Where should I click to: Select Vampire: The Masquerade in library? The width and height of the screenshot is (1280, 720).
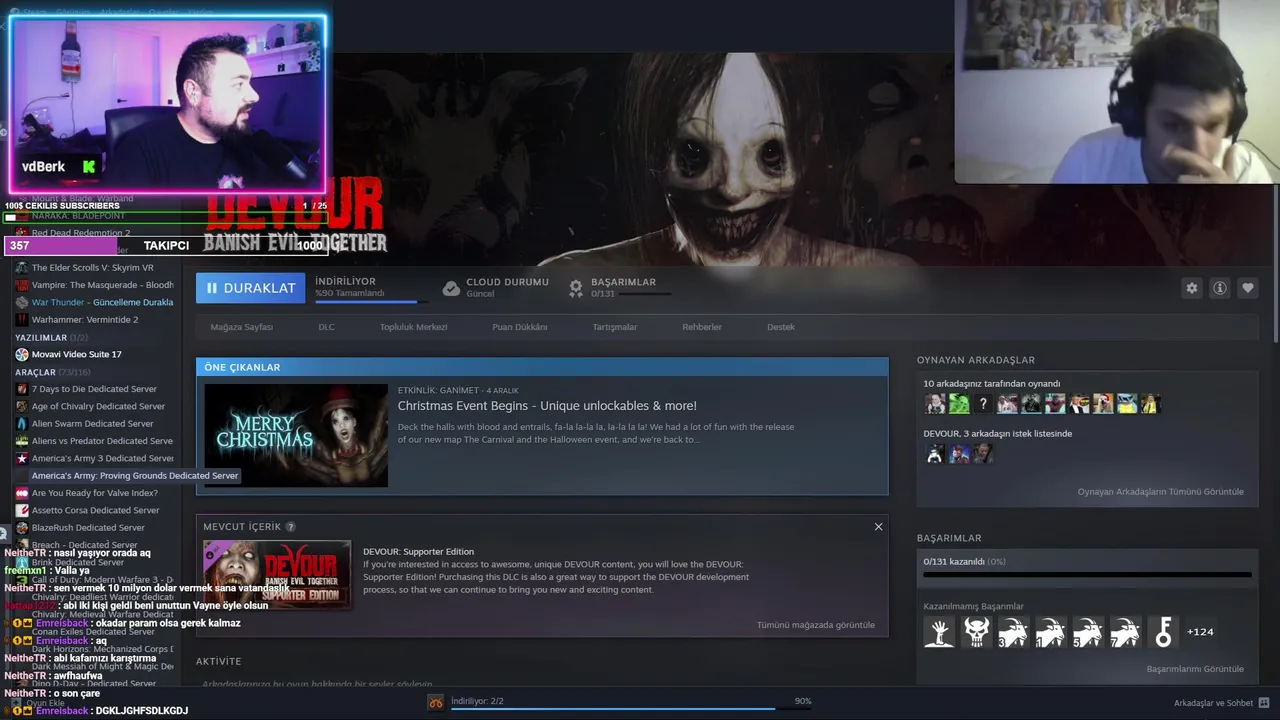point(95,285)
